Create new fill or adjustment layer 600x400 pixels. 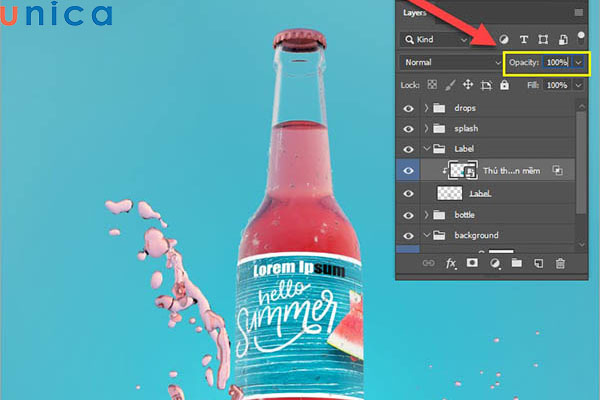[495, 263]
